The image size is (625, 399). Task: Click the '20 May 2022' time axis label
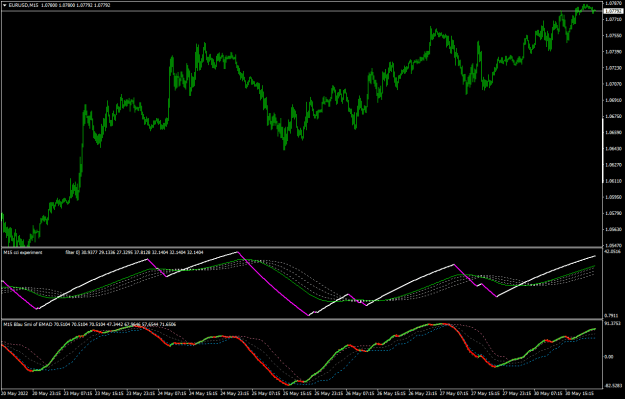point(14,394)
